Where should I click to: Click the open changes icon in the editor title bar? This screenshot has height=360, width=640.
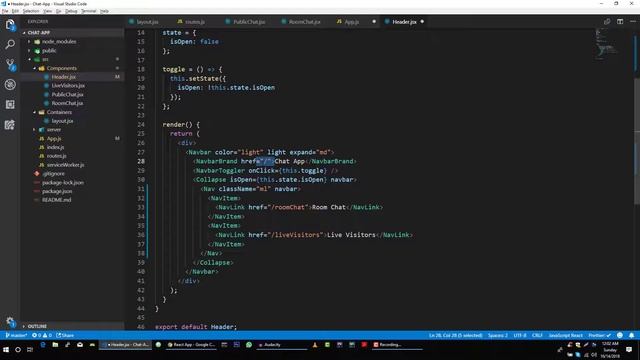click(607, 22)
